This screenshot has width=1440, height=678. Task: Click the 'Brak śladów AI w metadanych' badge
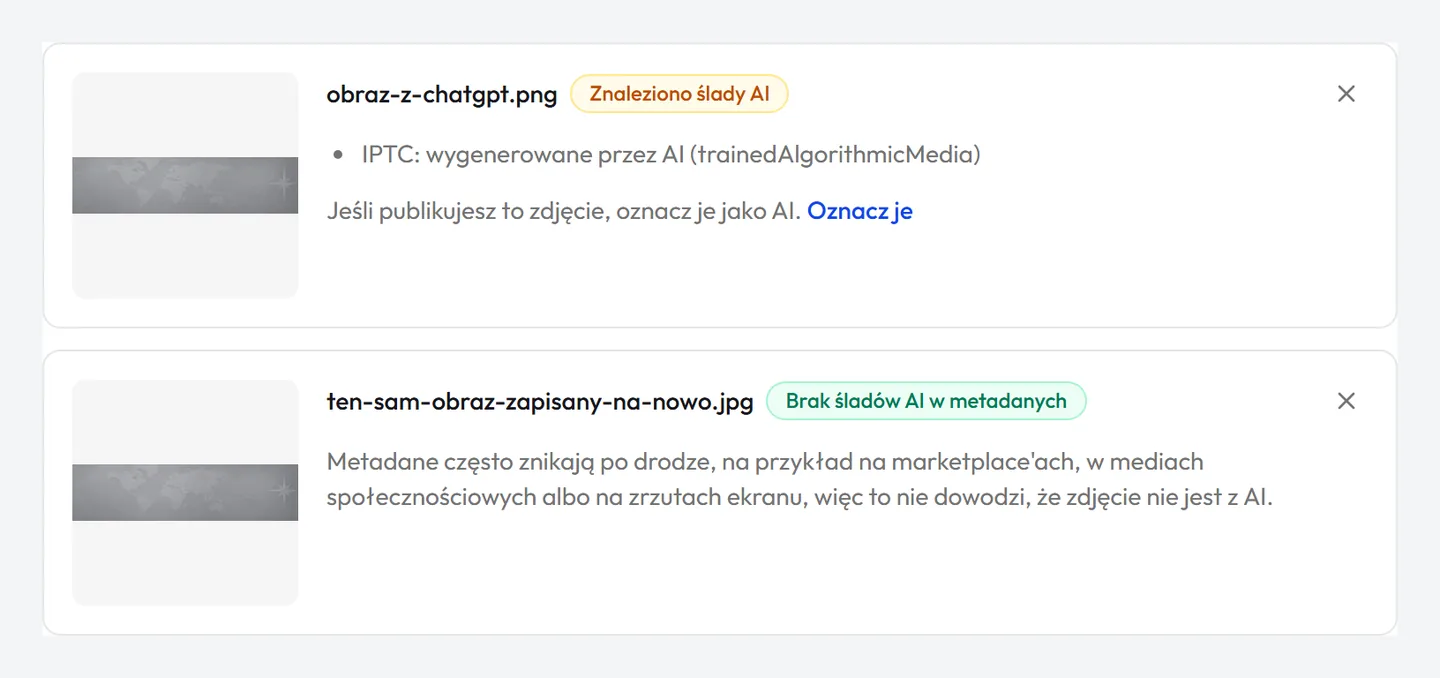coord(926,401)
